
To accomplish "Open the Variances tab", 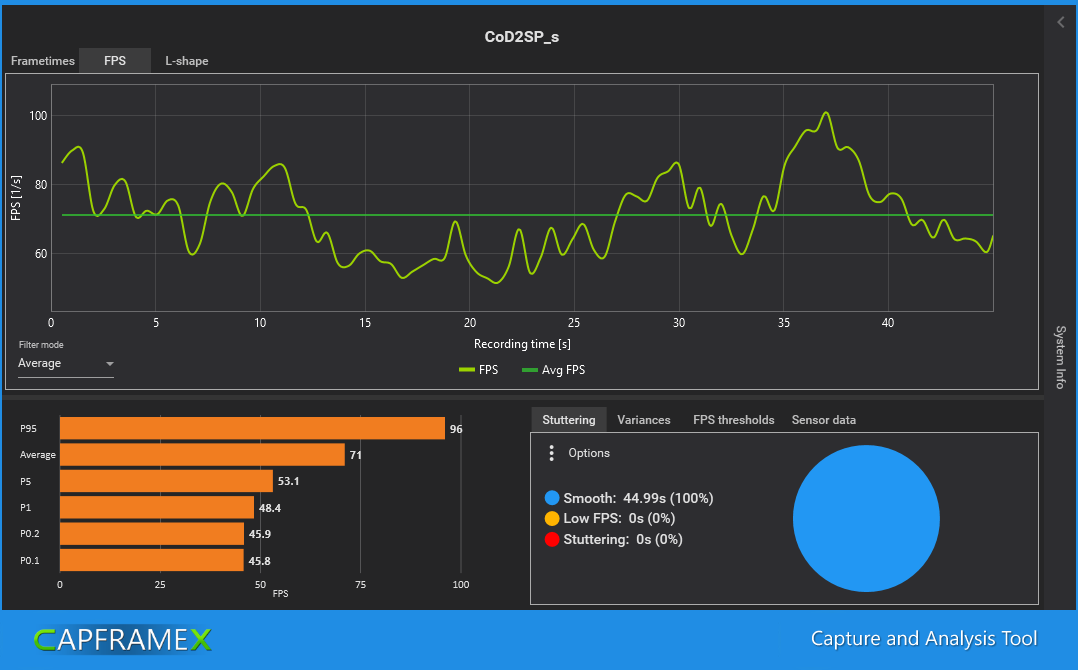I will pyautogui.click(x=644, y=420).
